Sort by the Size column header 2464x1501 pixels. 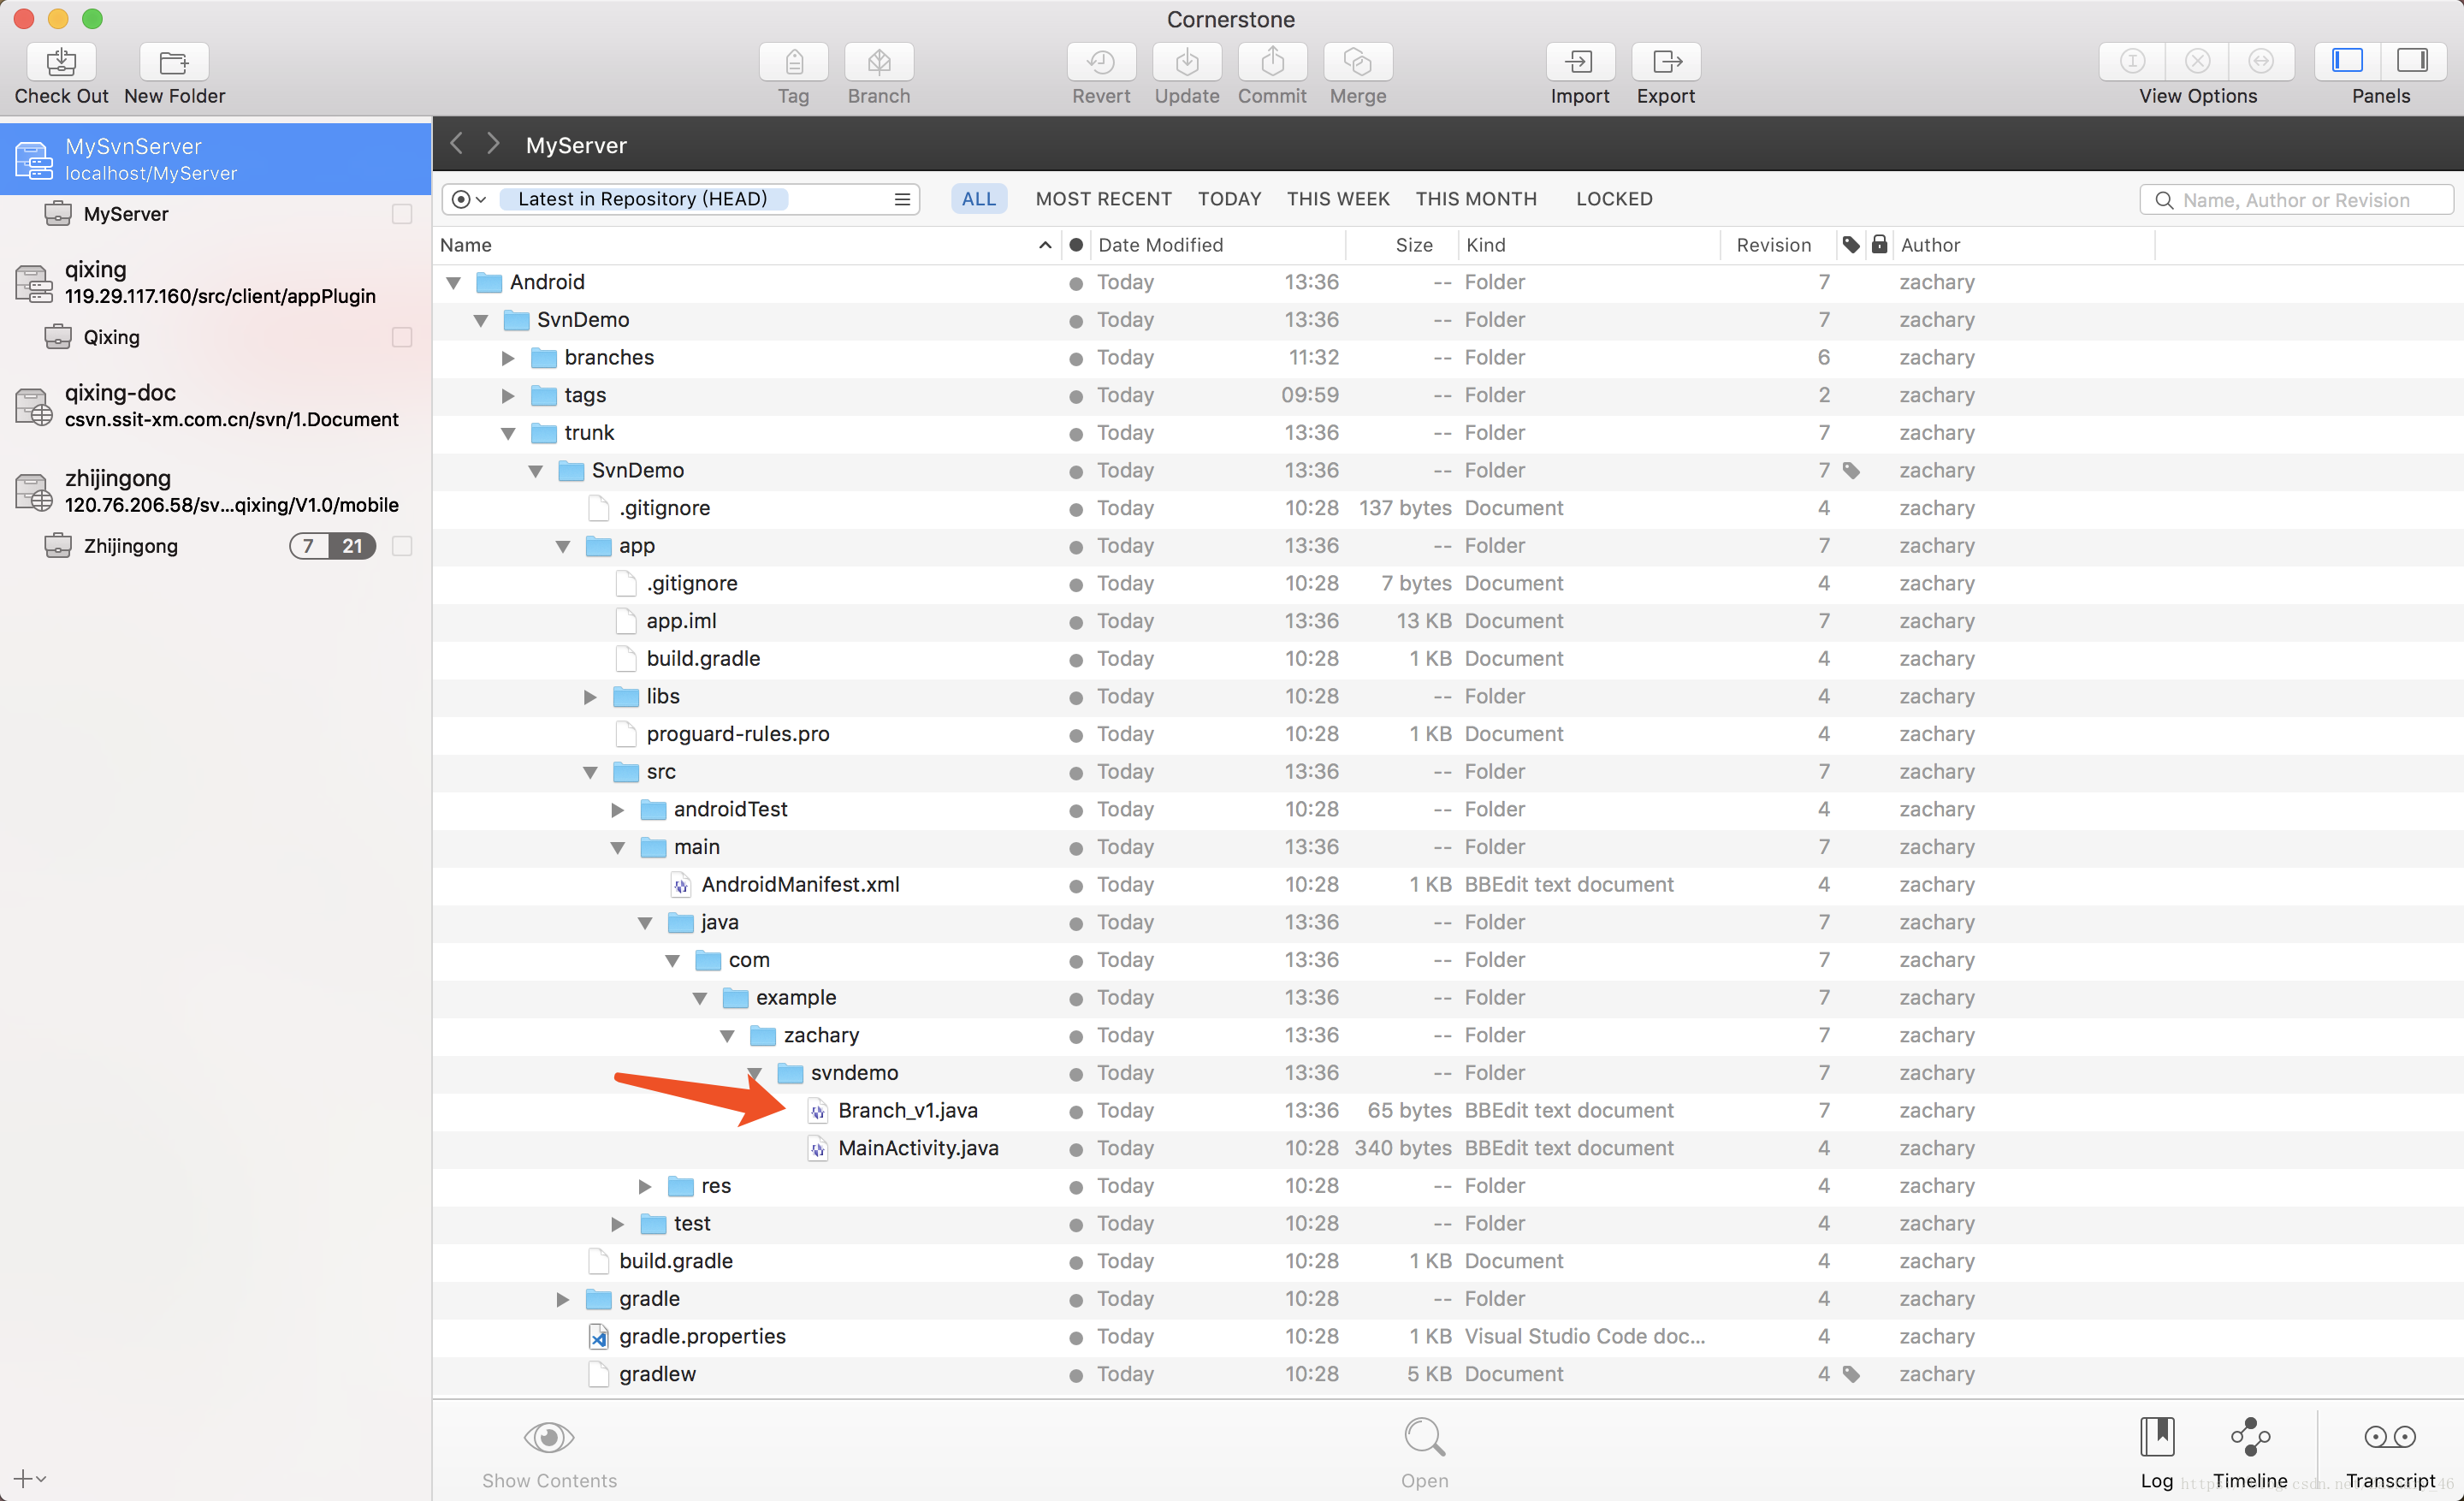tap(1401, 245)
